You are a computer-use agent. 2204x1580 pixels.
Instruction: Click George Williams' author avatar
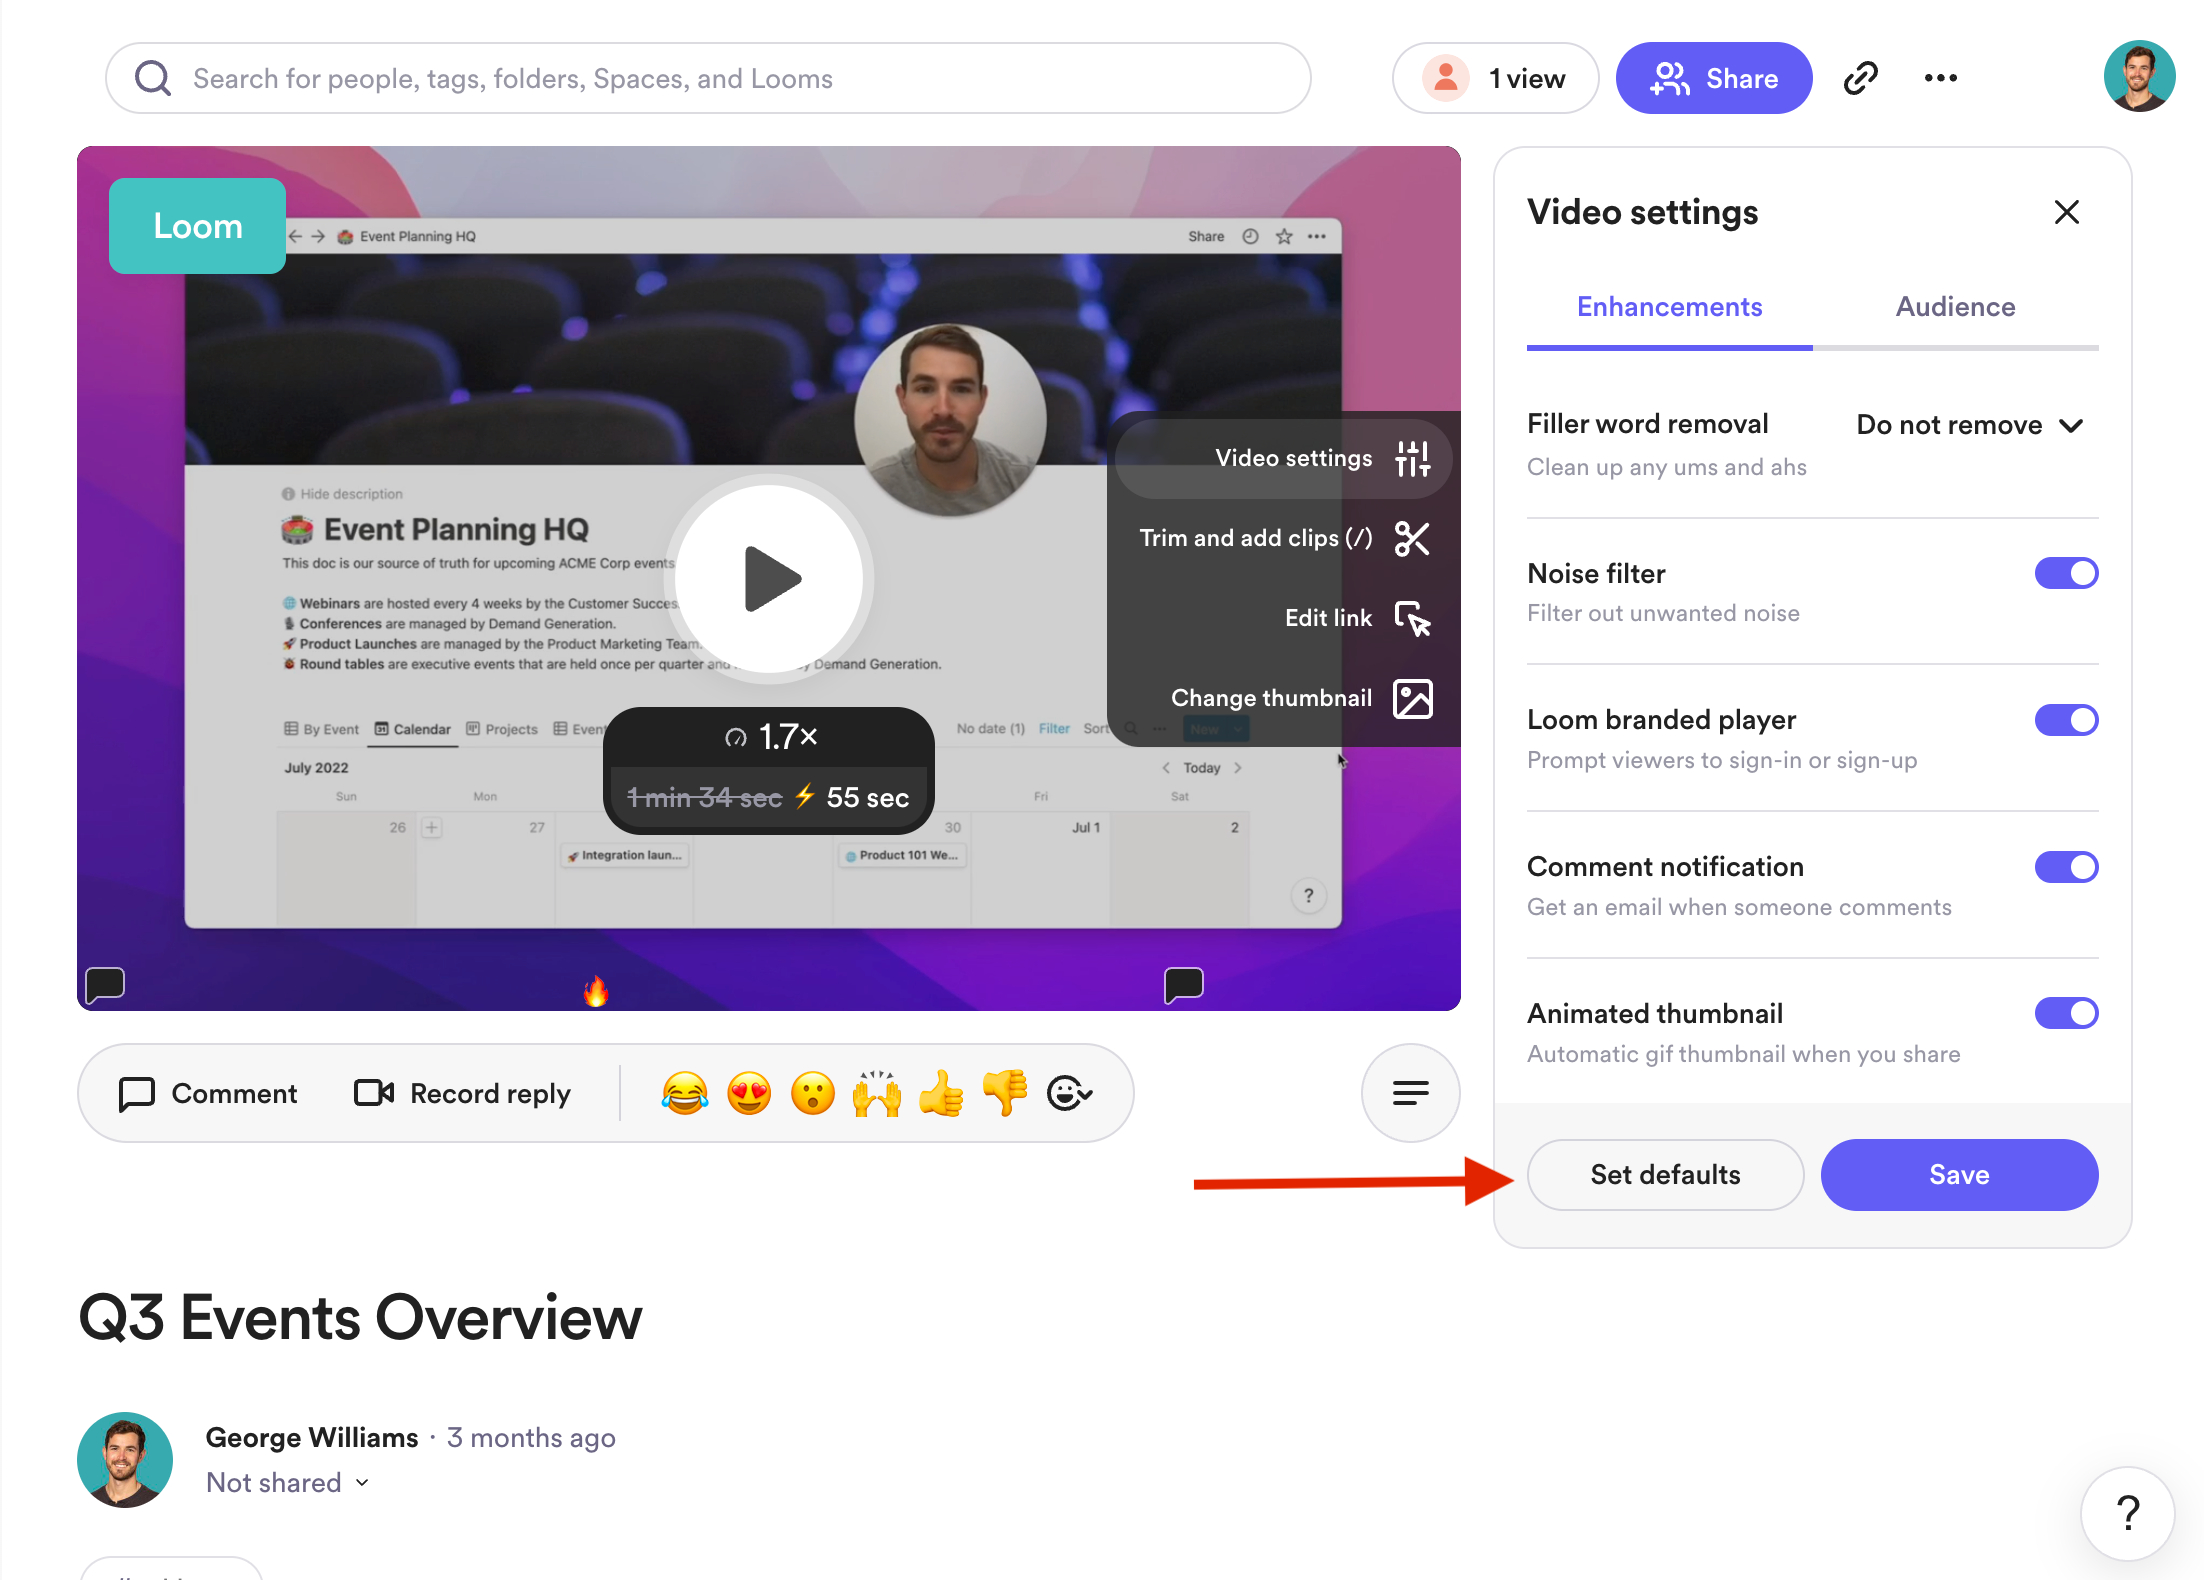(x=125, y=1459)
